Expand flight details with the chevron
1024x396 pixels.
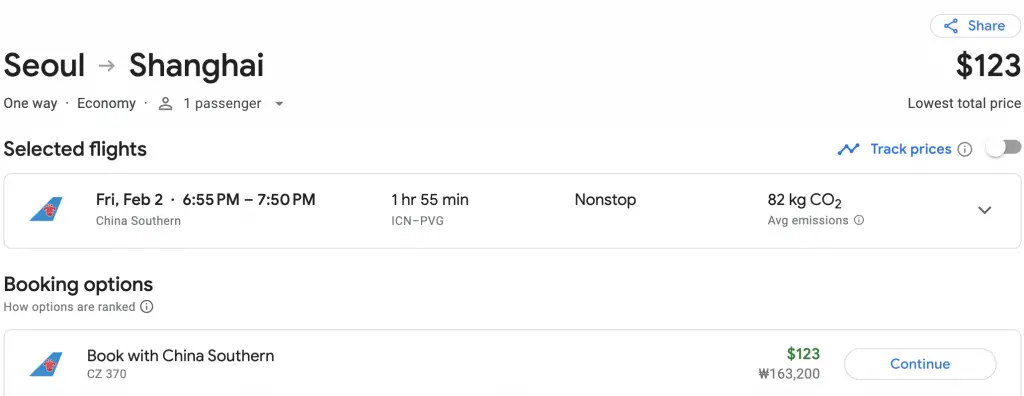[984, 210]
